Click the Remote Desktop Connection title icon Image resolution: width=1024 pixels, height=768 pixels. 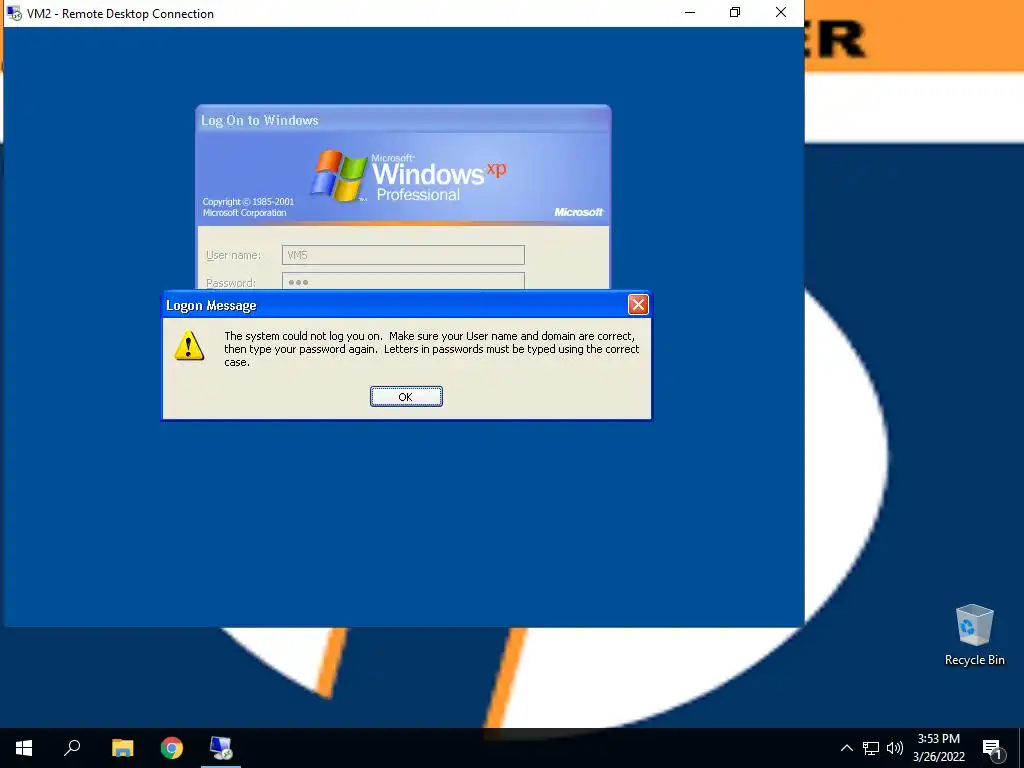14,13
